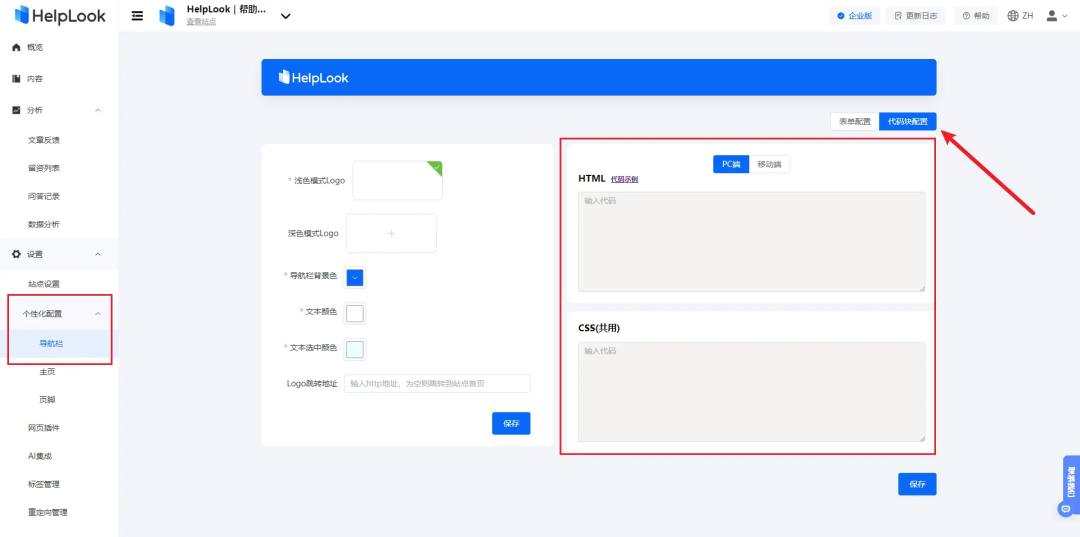Click the 企业版 badge button
This screenshot has height=537, width=1080.
point(854,16)
